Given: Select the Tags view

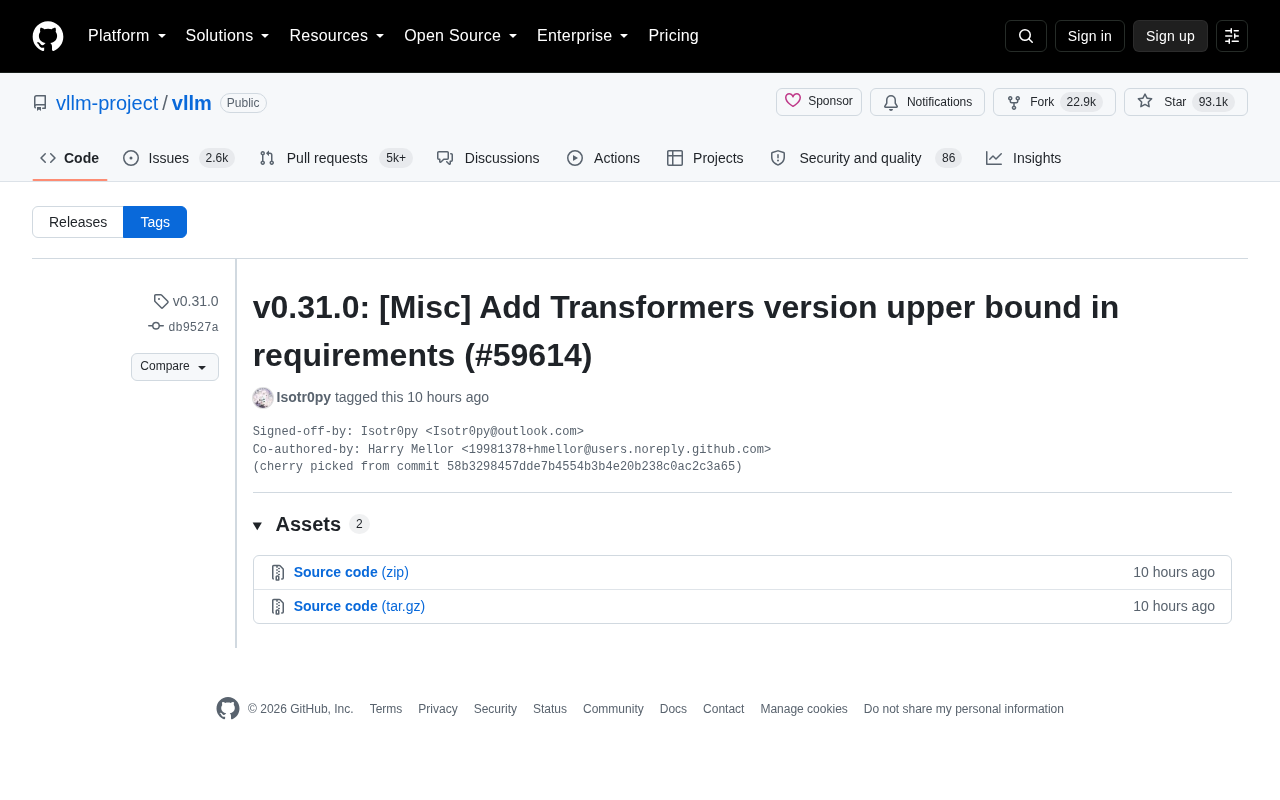Looking at the screenshot, I should tap(155, 222).
